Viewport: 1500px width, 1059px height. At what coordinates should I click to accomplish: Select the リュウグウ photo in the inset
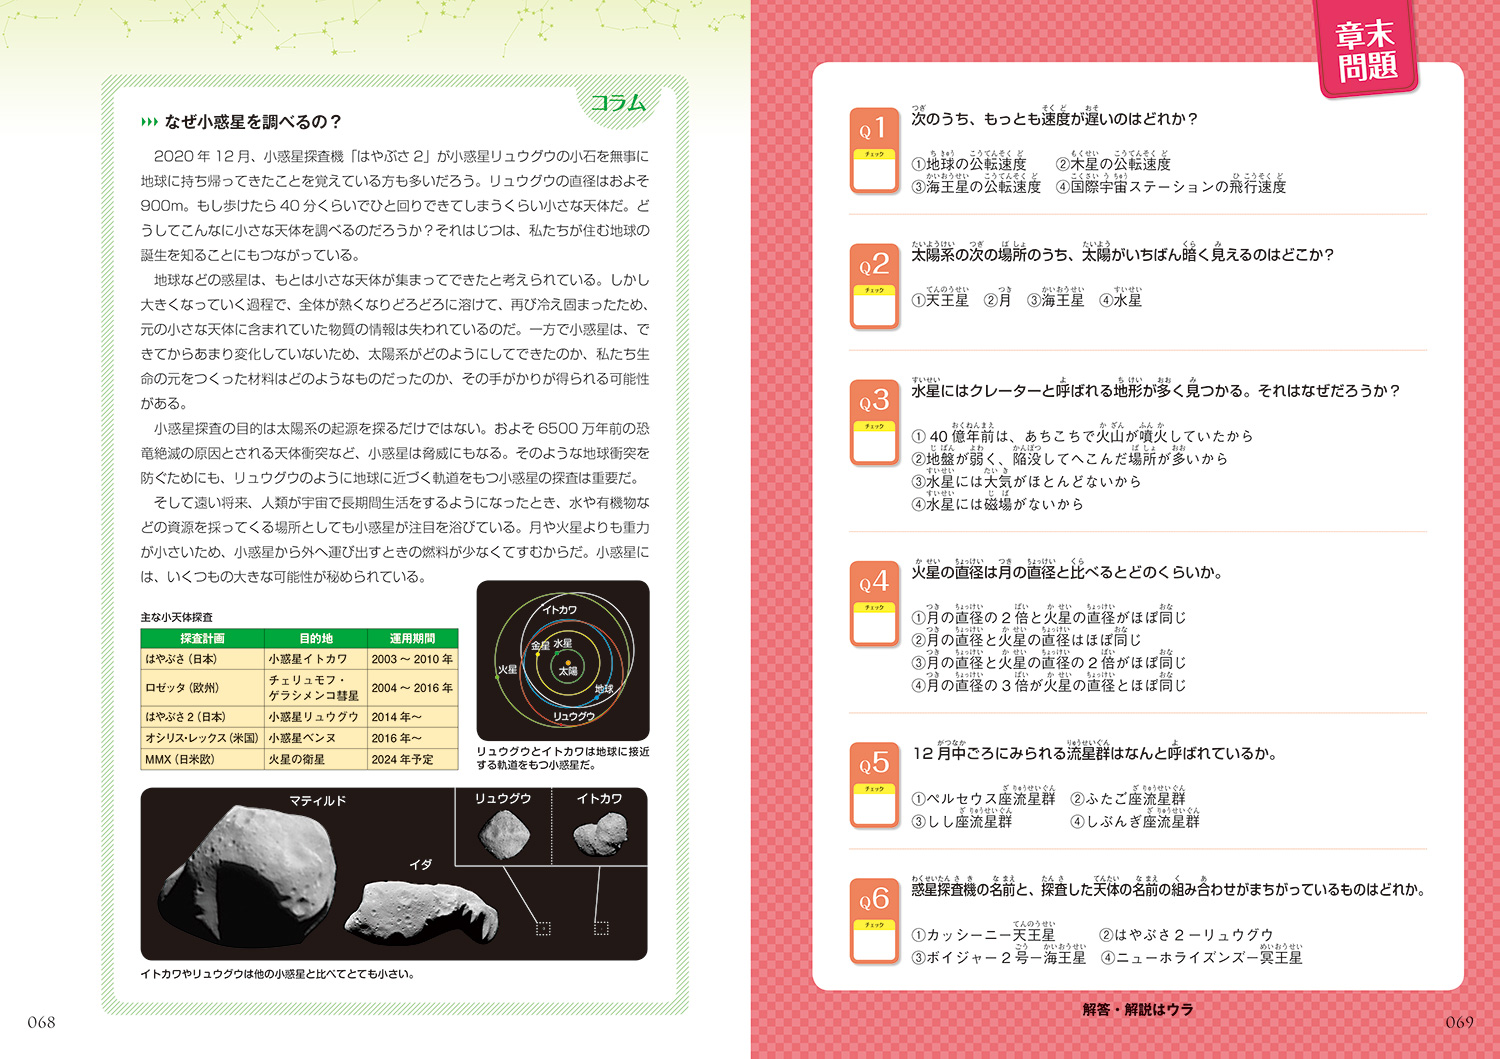point(503,834)
